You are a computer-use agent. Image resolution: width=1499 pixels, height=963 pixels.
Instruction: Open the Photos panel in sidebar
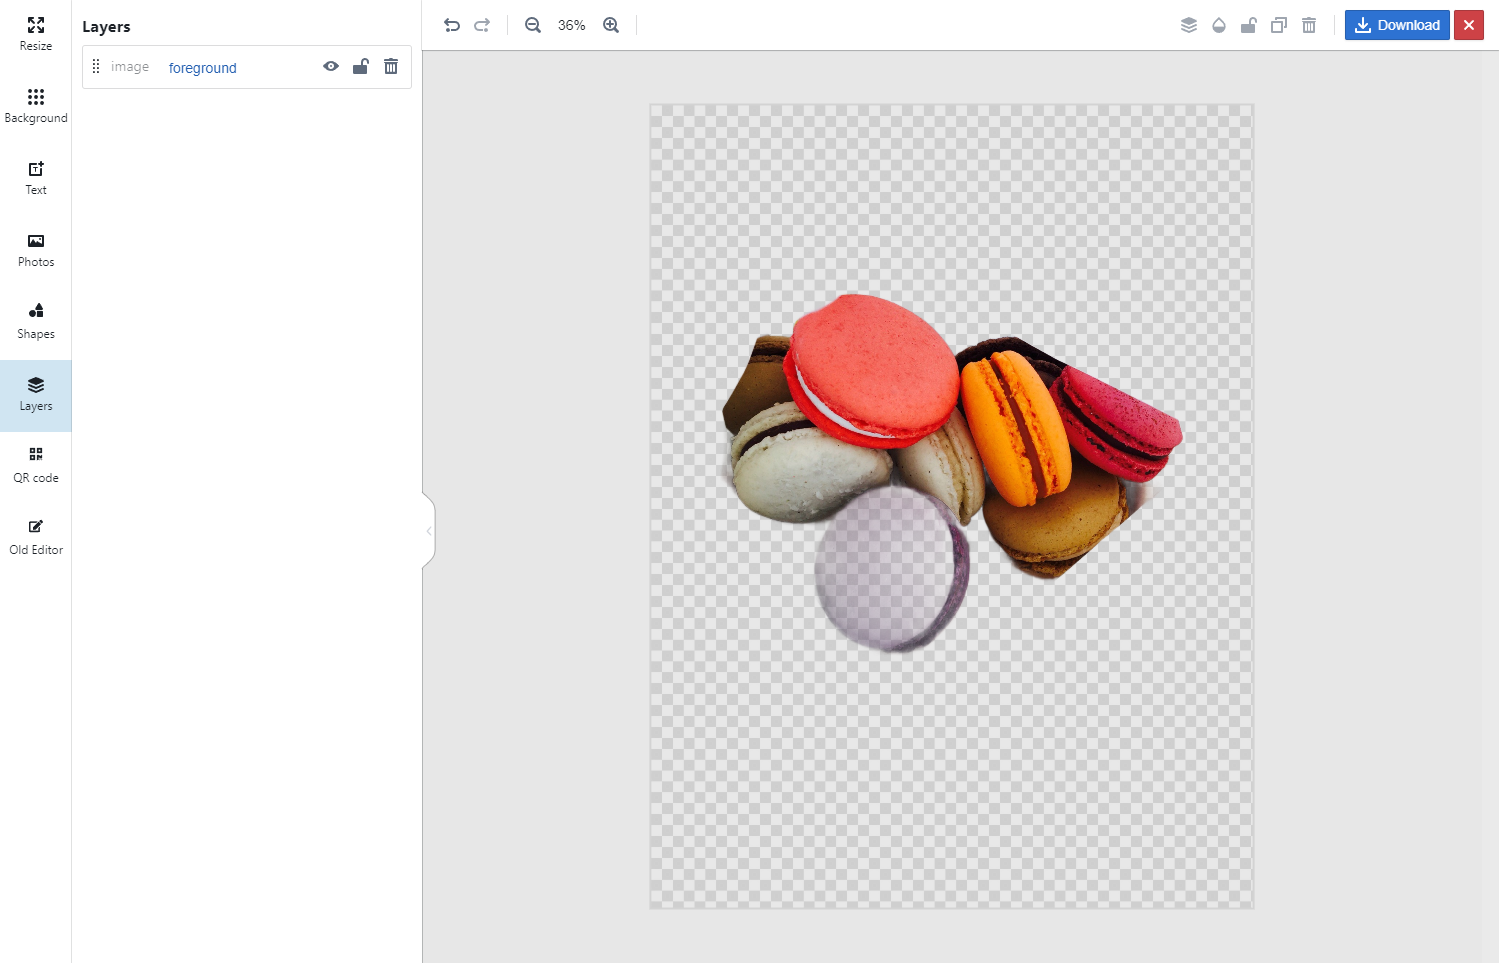tap(36, 251)
